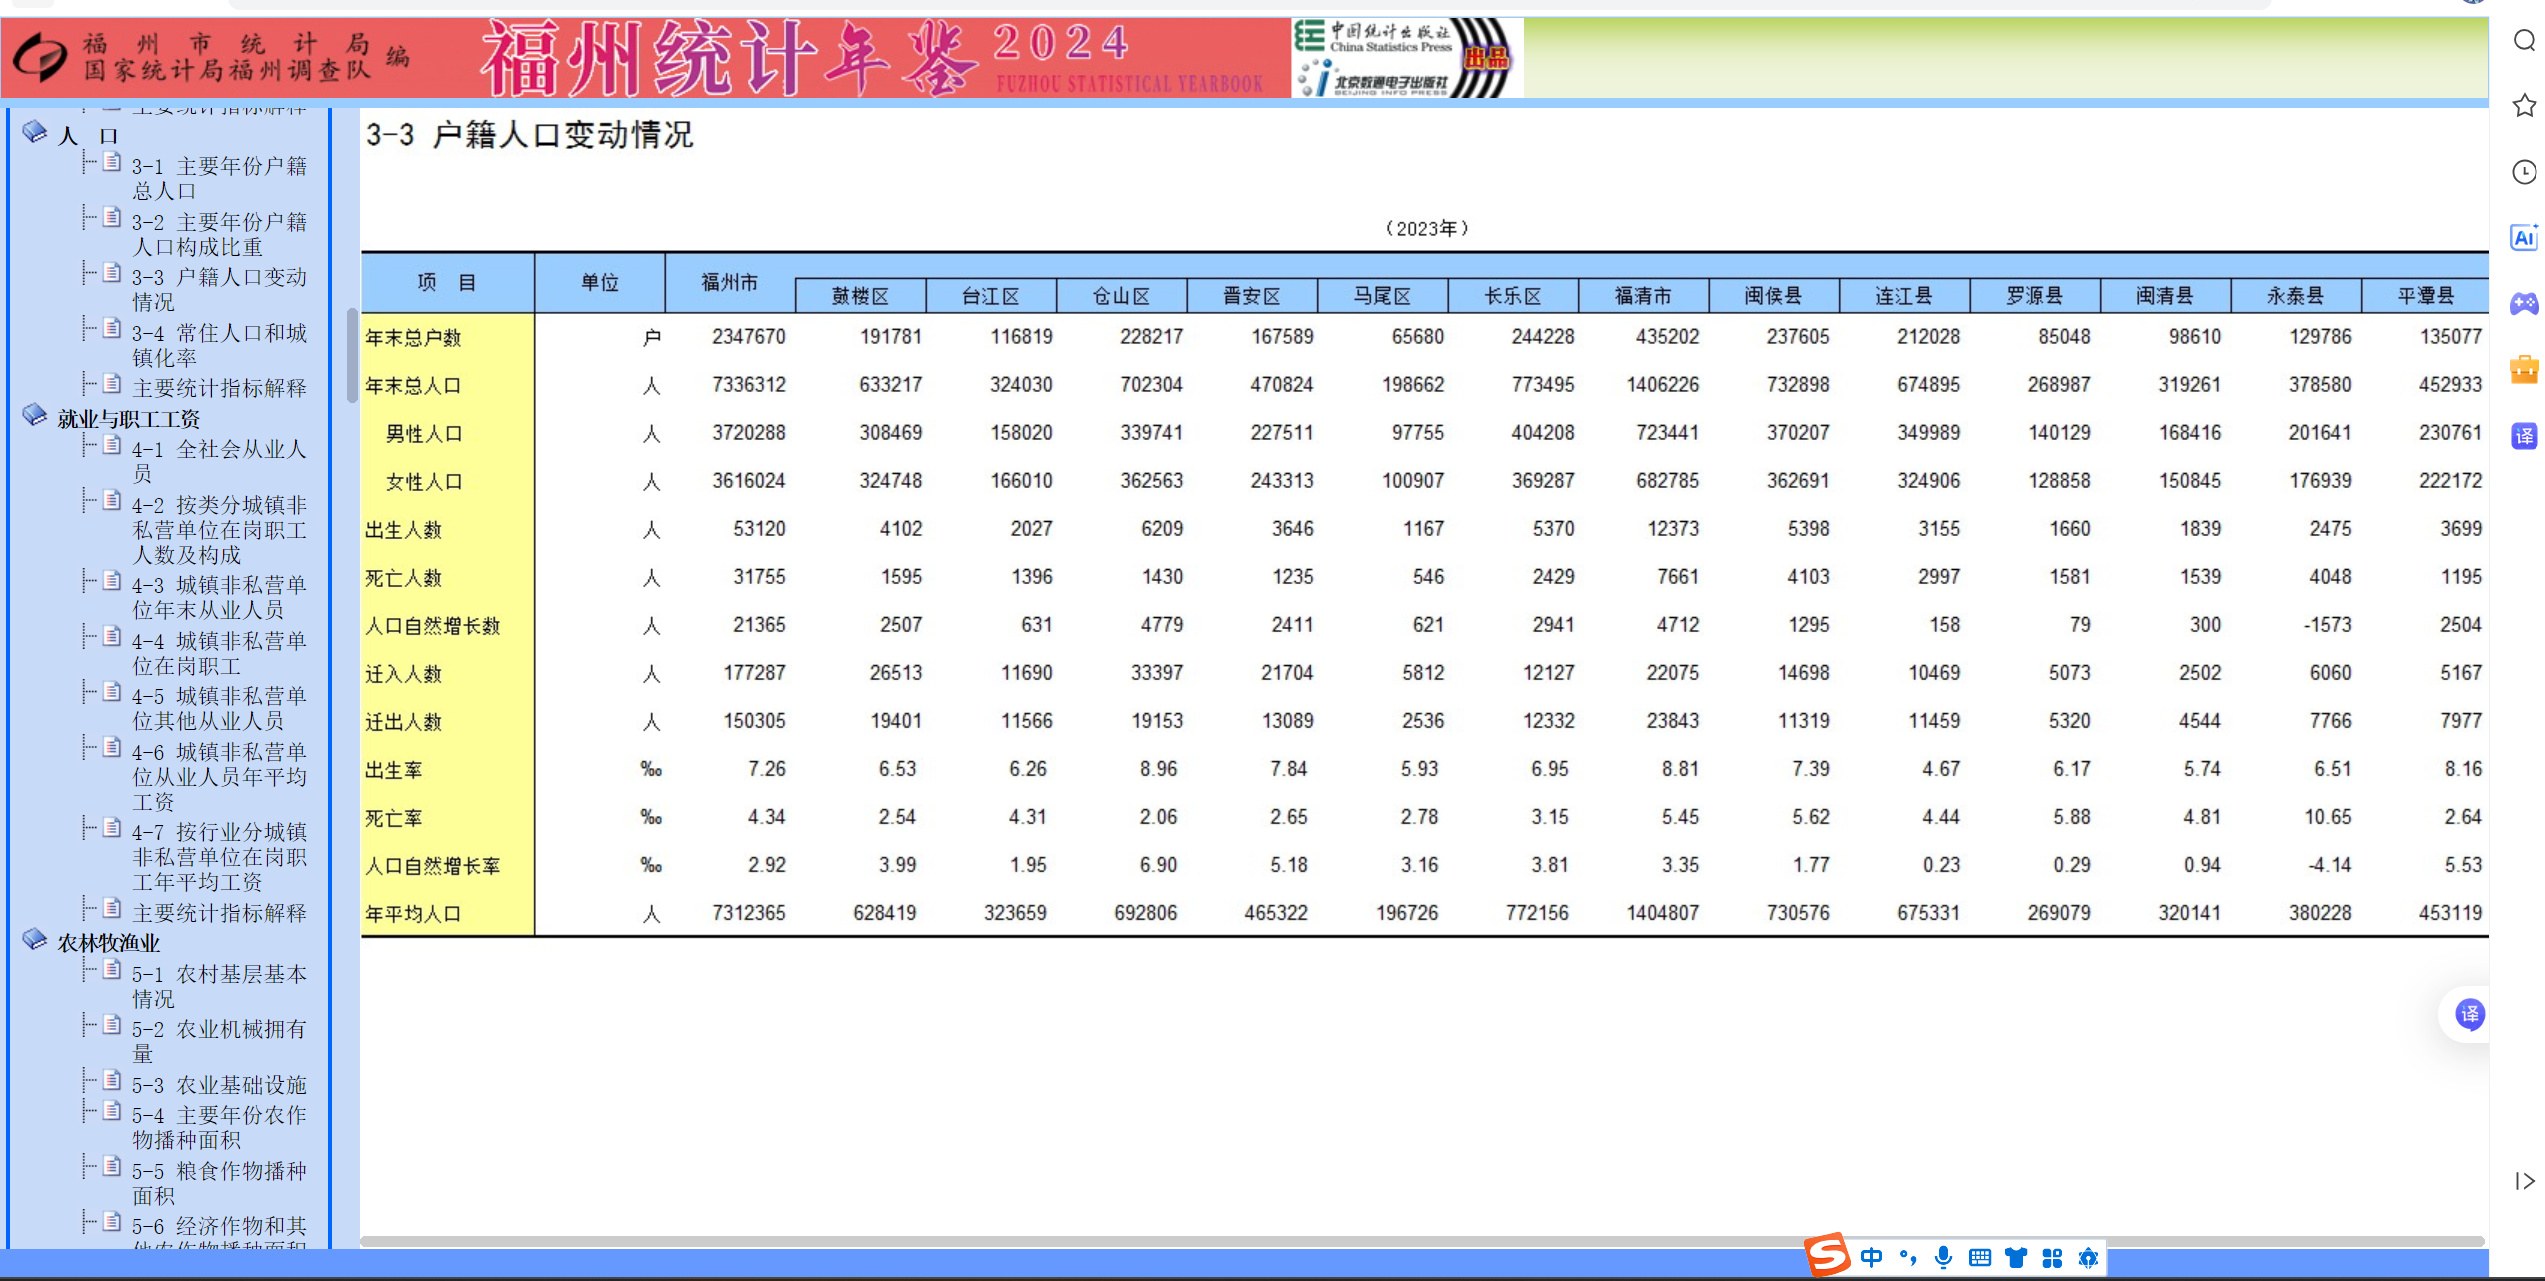Open the 5-3 农业基础设施 link

[x=219, y=1084]
